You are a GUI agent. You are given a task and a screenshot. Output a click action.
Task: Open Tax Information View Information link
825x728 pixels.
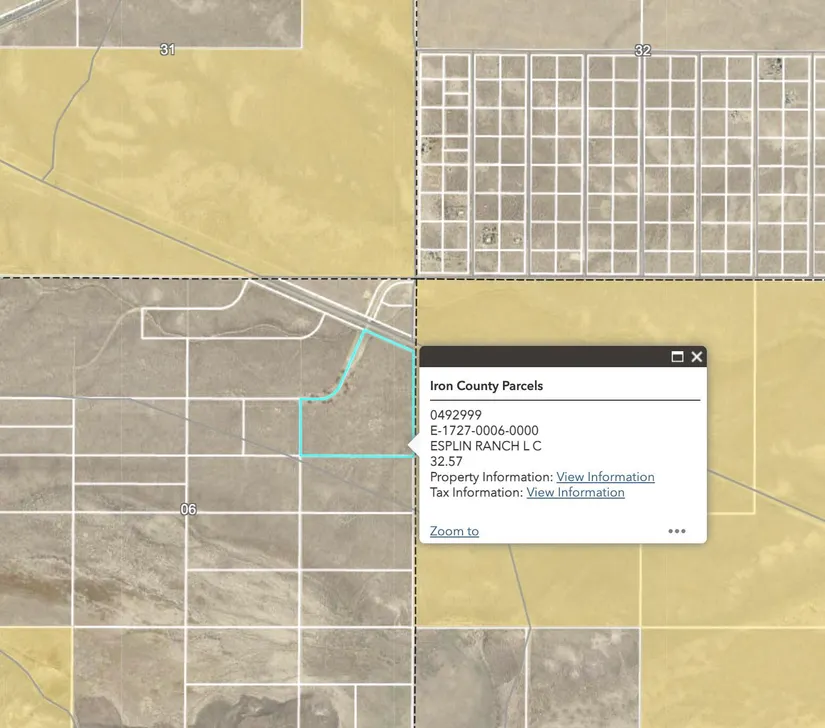click(x=575, y=492)
